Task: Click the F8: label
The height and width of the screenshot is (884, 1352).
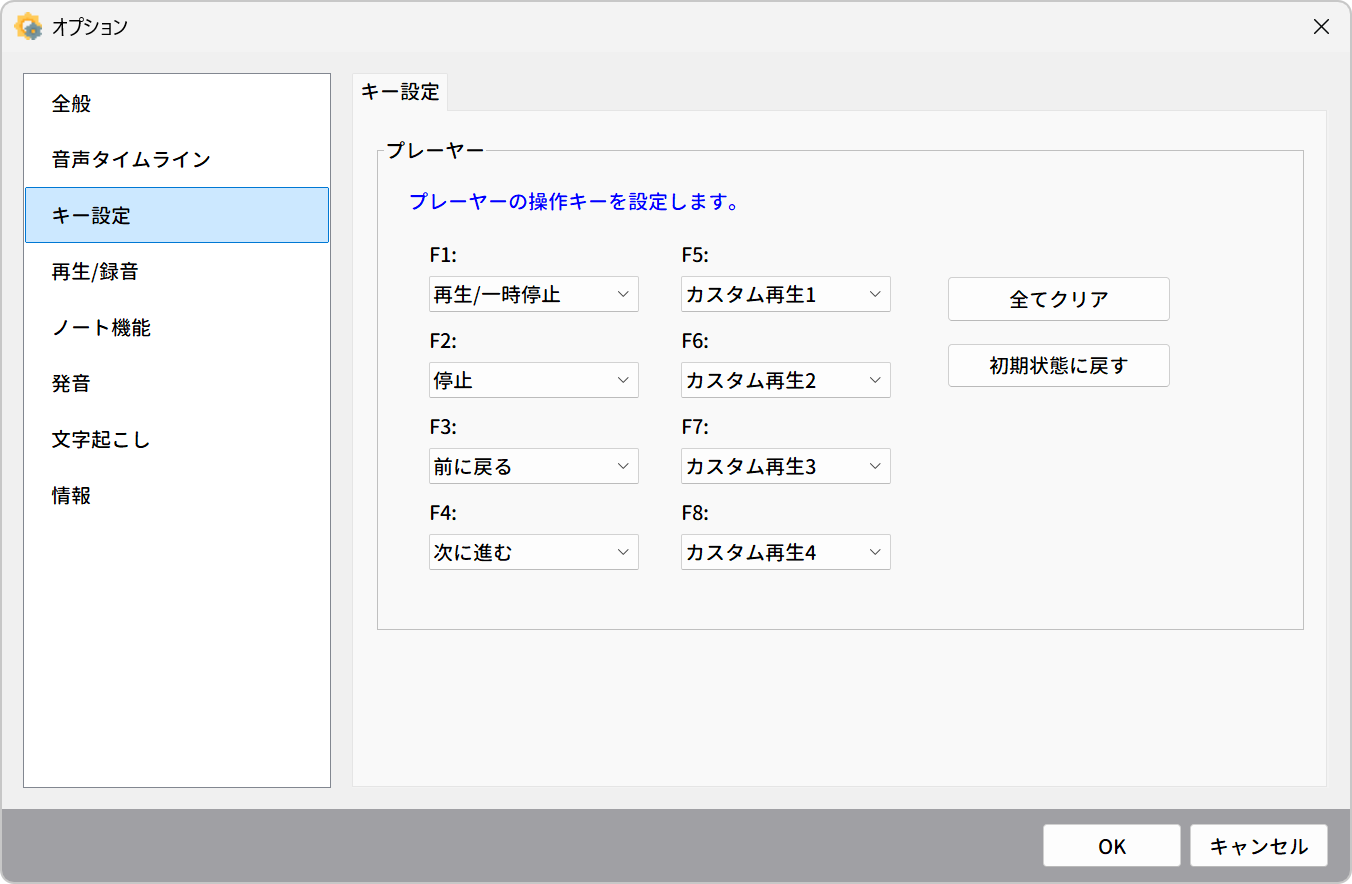Action: click(x=695, y=513)
